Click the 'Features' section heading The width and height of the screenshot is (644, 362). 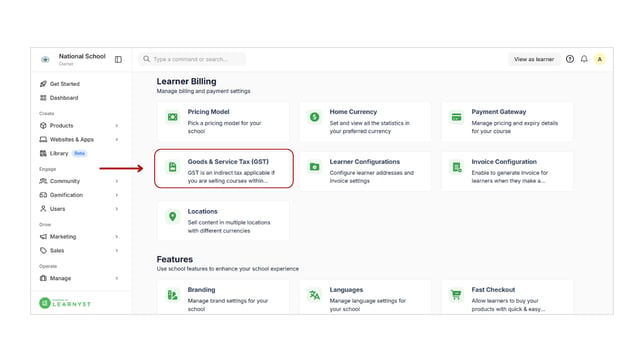(x=175, y=259)
